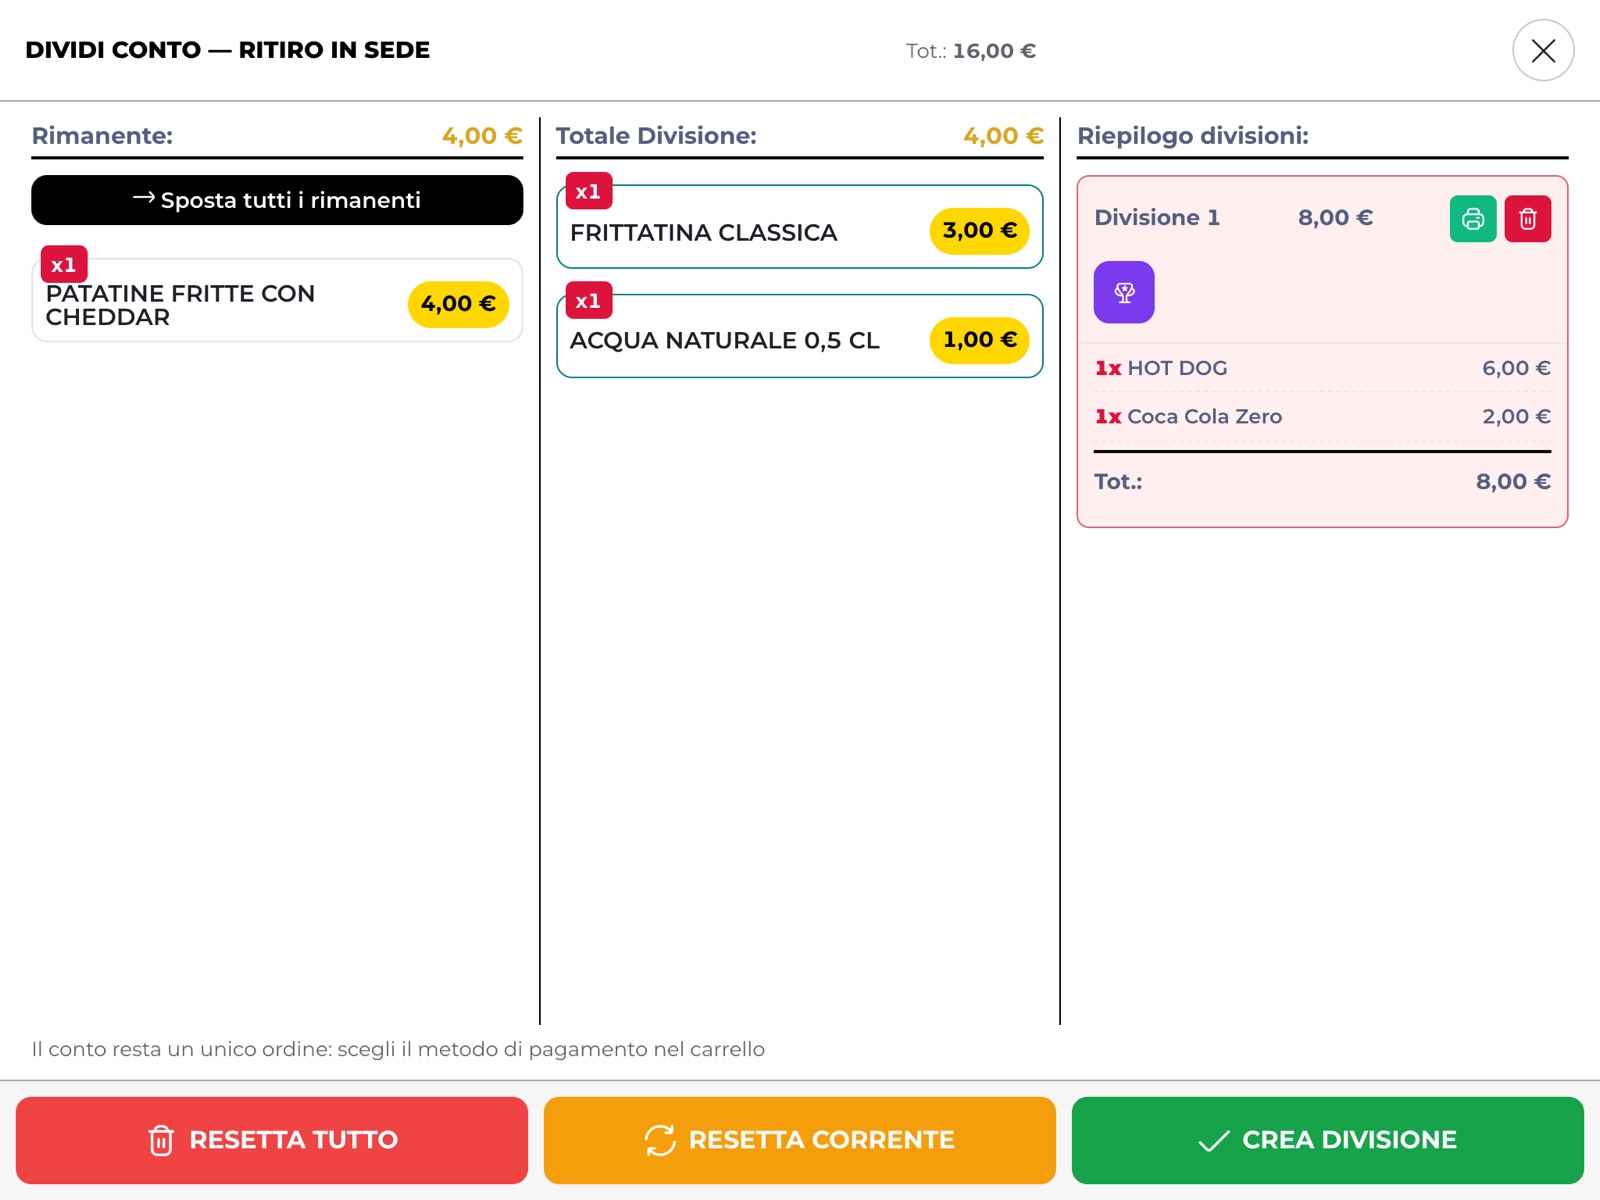Select the Acqua Naturale 0,5 CL card
This screenshot has width=1600, height=1200.
coord(800,336)
